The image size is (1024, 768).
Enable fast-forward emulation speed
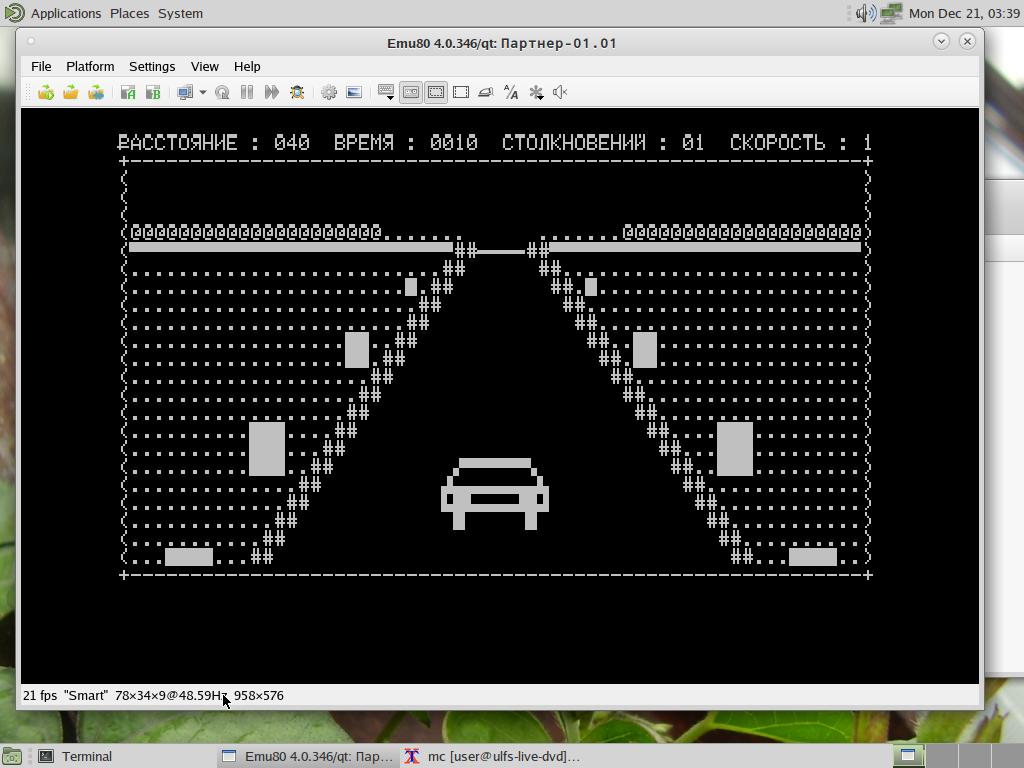[271, 92]
